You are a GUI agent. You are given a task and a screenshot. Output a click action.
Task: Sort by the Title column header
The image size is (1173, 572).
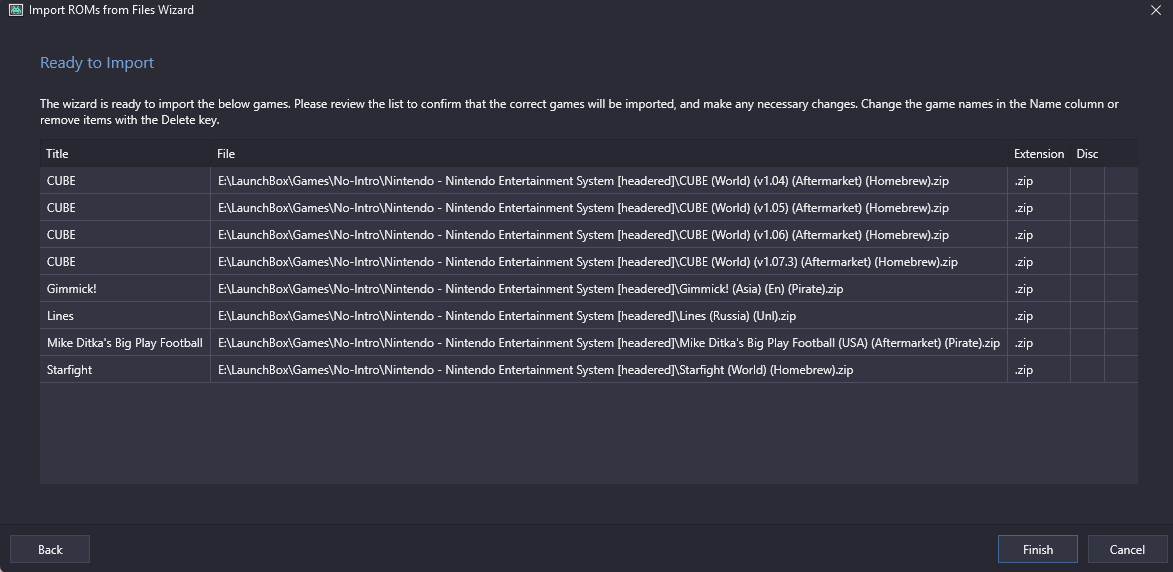[125, 153]
